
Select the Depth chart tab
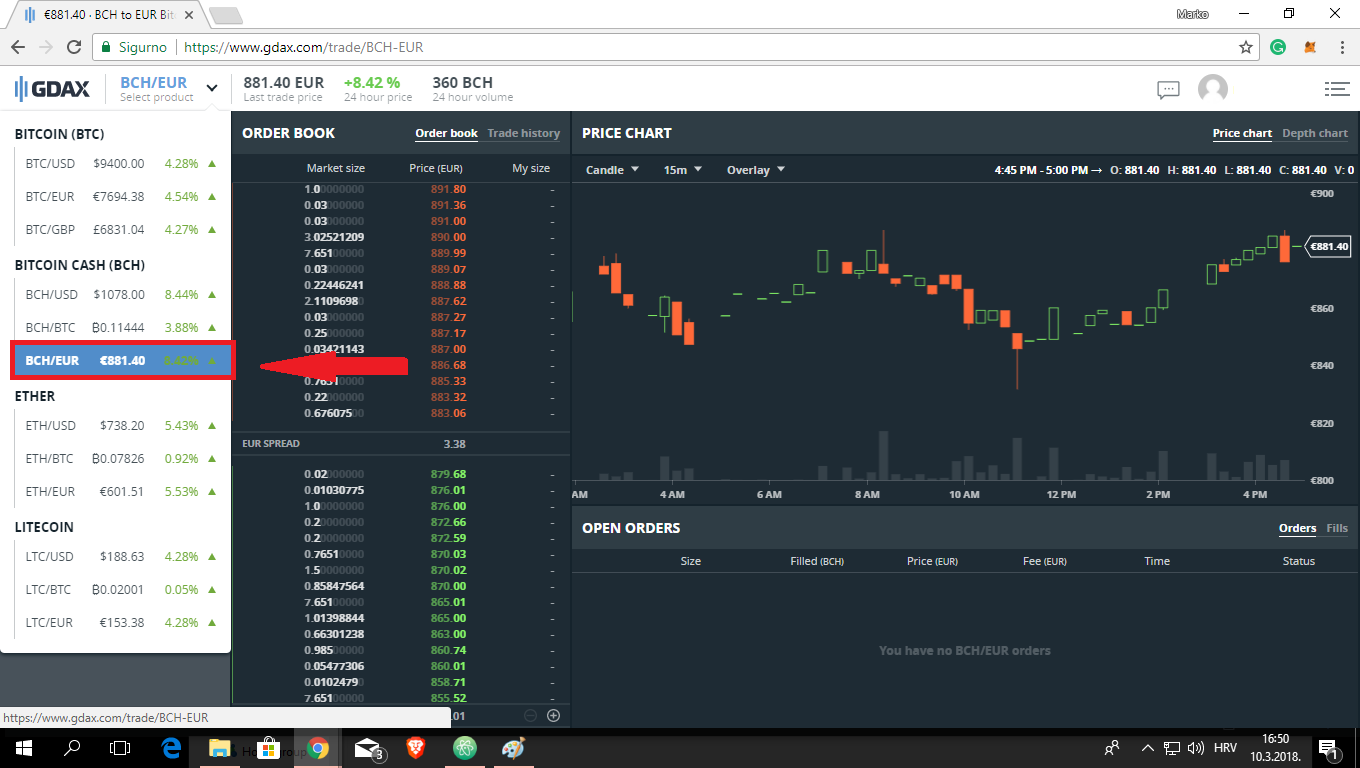click(1315, 133)
